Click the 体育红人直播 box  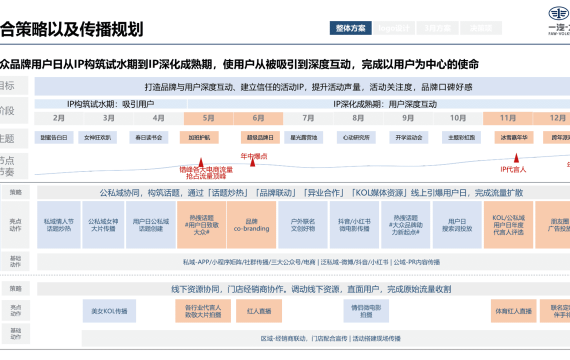pyautogui.click(x=514, y=311)
